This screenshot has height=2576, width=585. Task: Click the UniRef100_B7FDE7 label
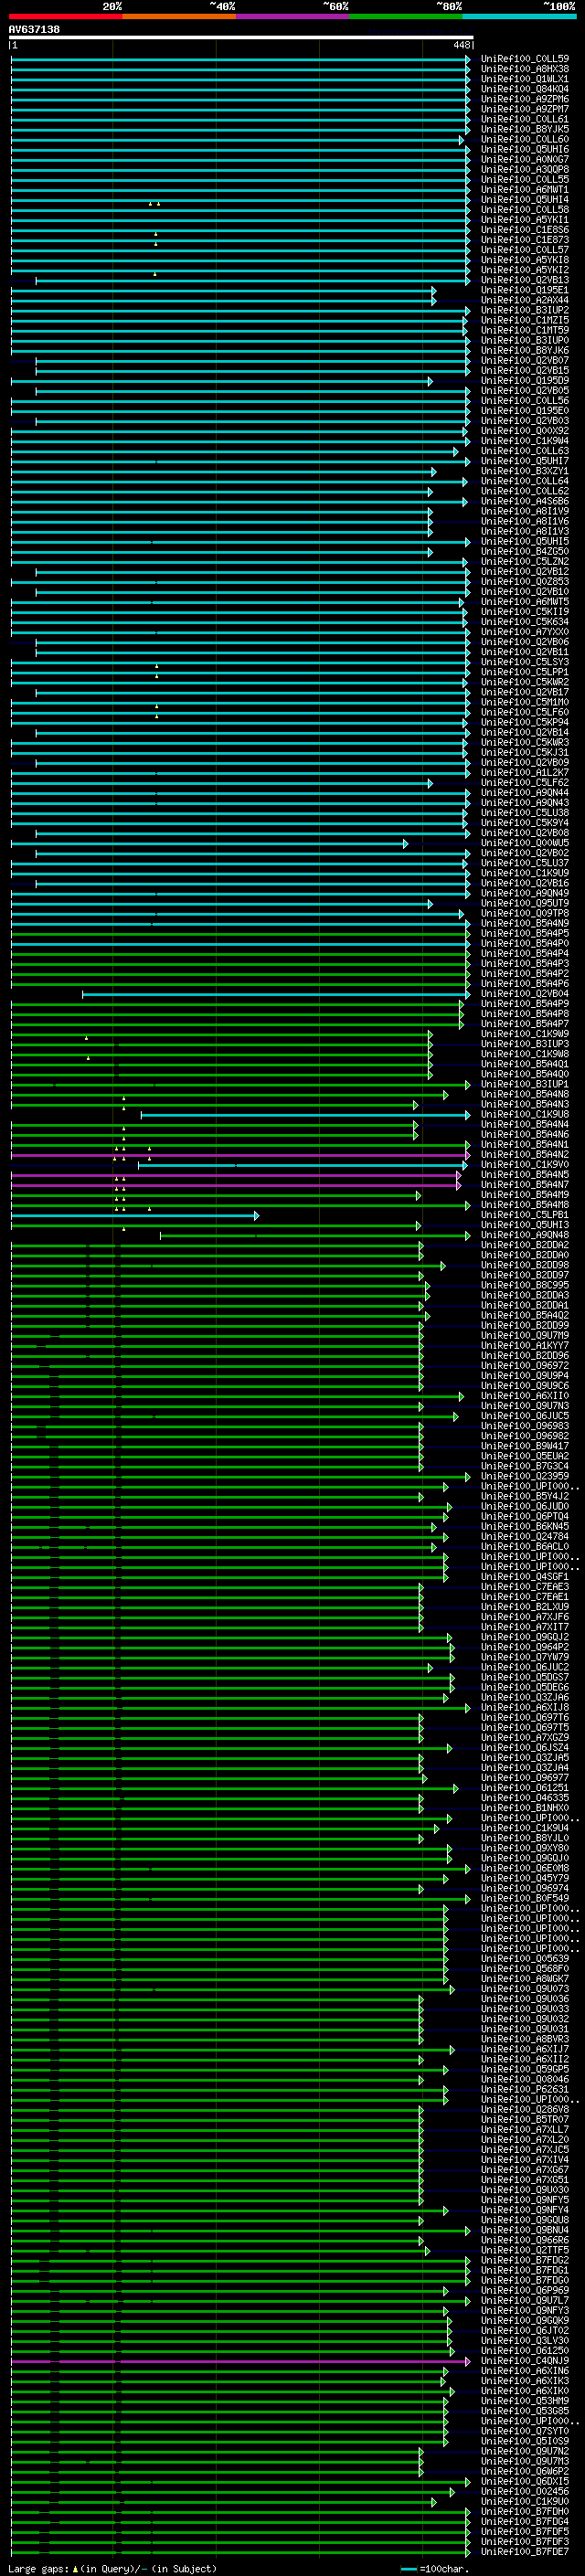click(524, 2552)
